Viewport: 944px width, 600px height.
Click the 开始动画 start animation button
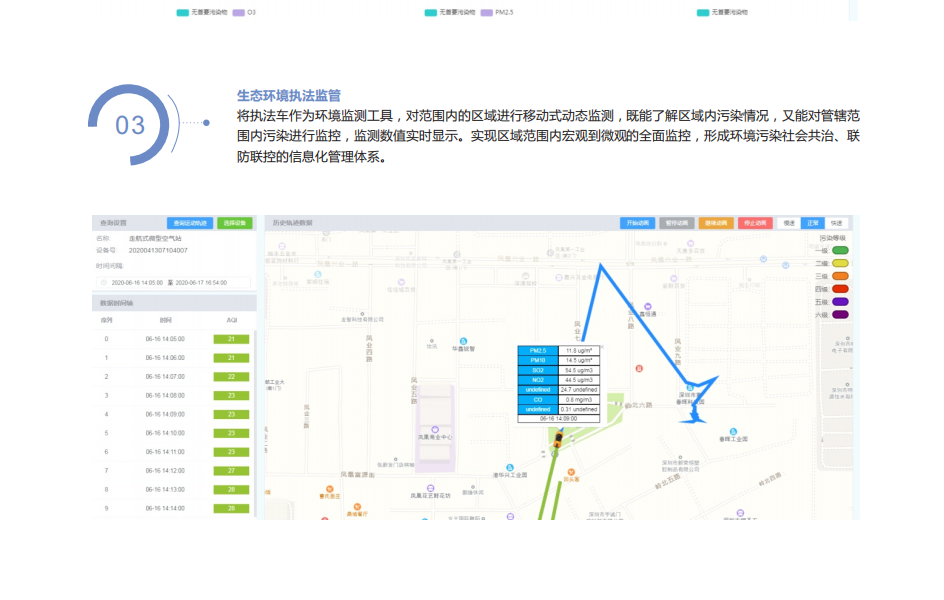(638, 223)
